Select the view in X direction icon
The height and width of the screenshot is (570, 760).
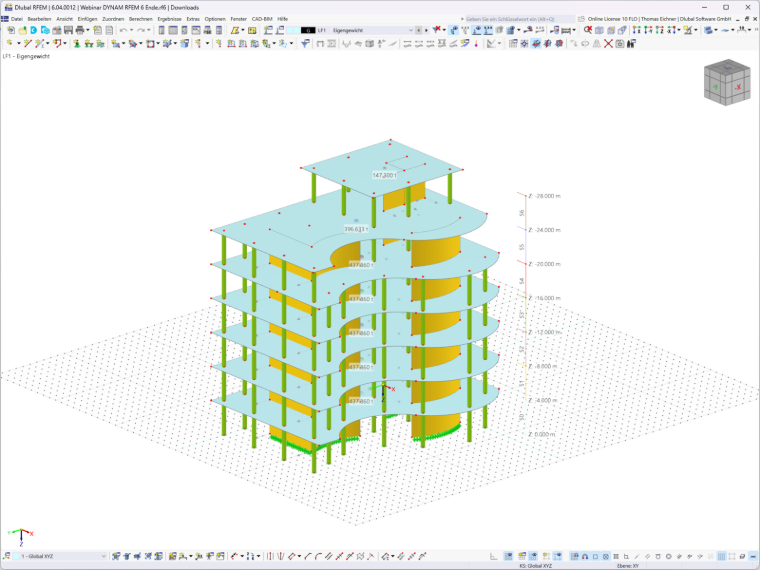coord(636,30)
